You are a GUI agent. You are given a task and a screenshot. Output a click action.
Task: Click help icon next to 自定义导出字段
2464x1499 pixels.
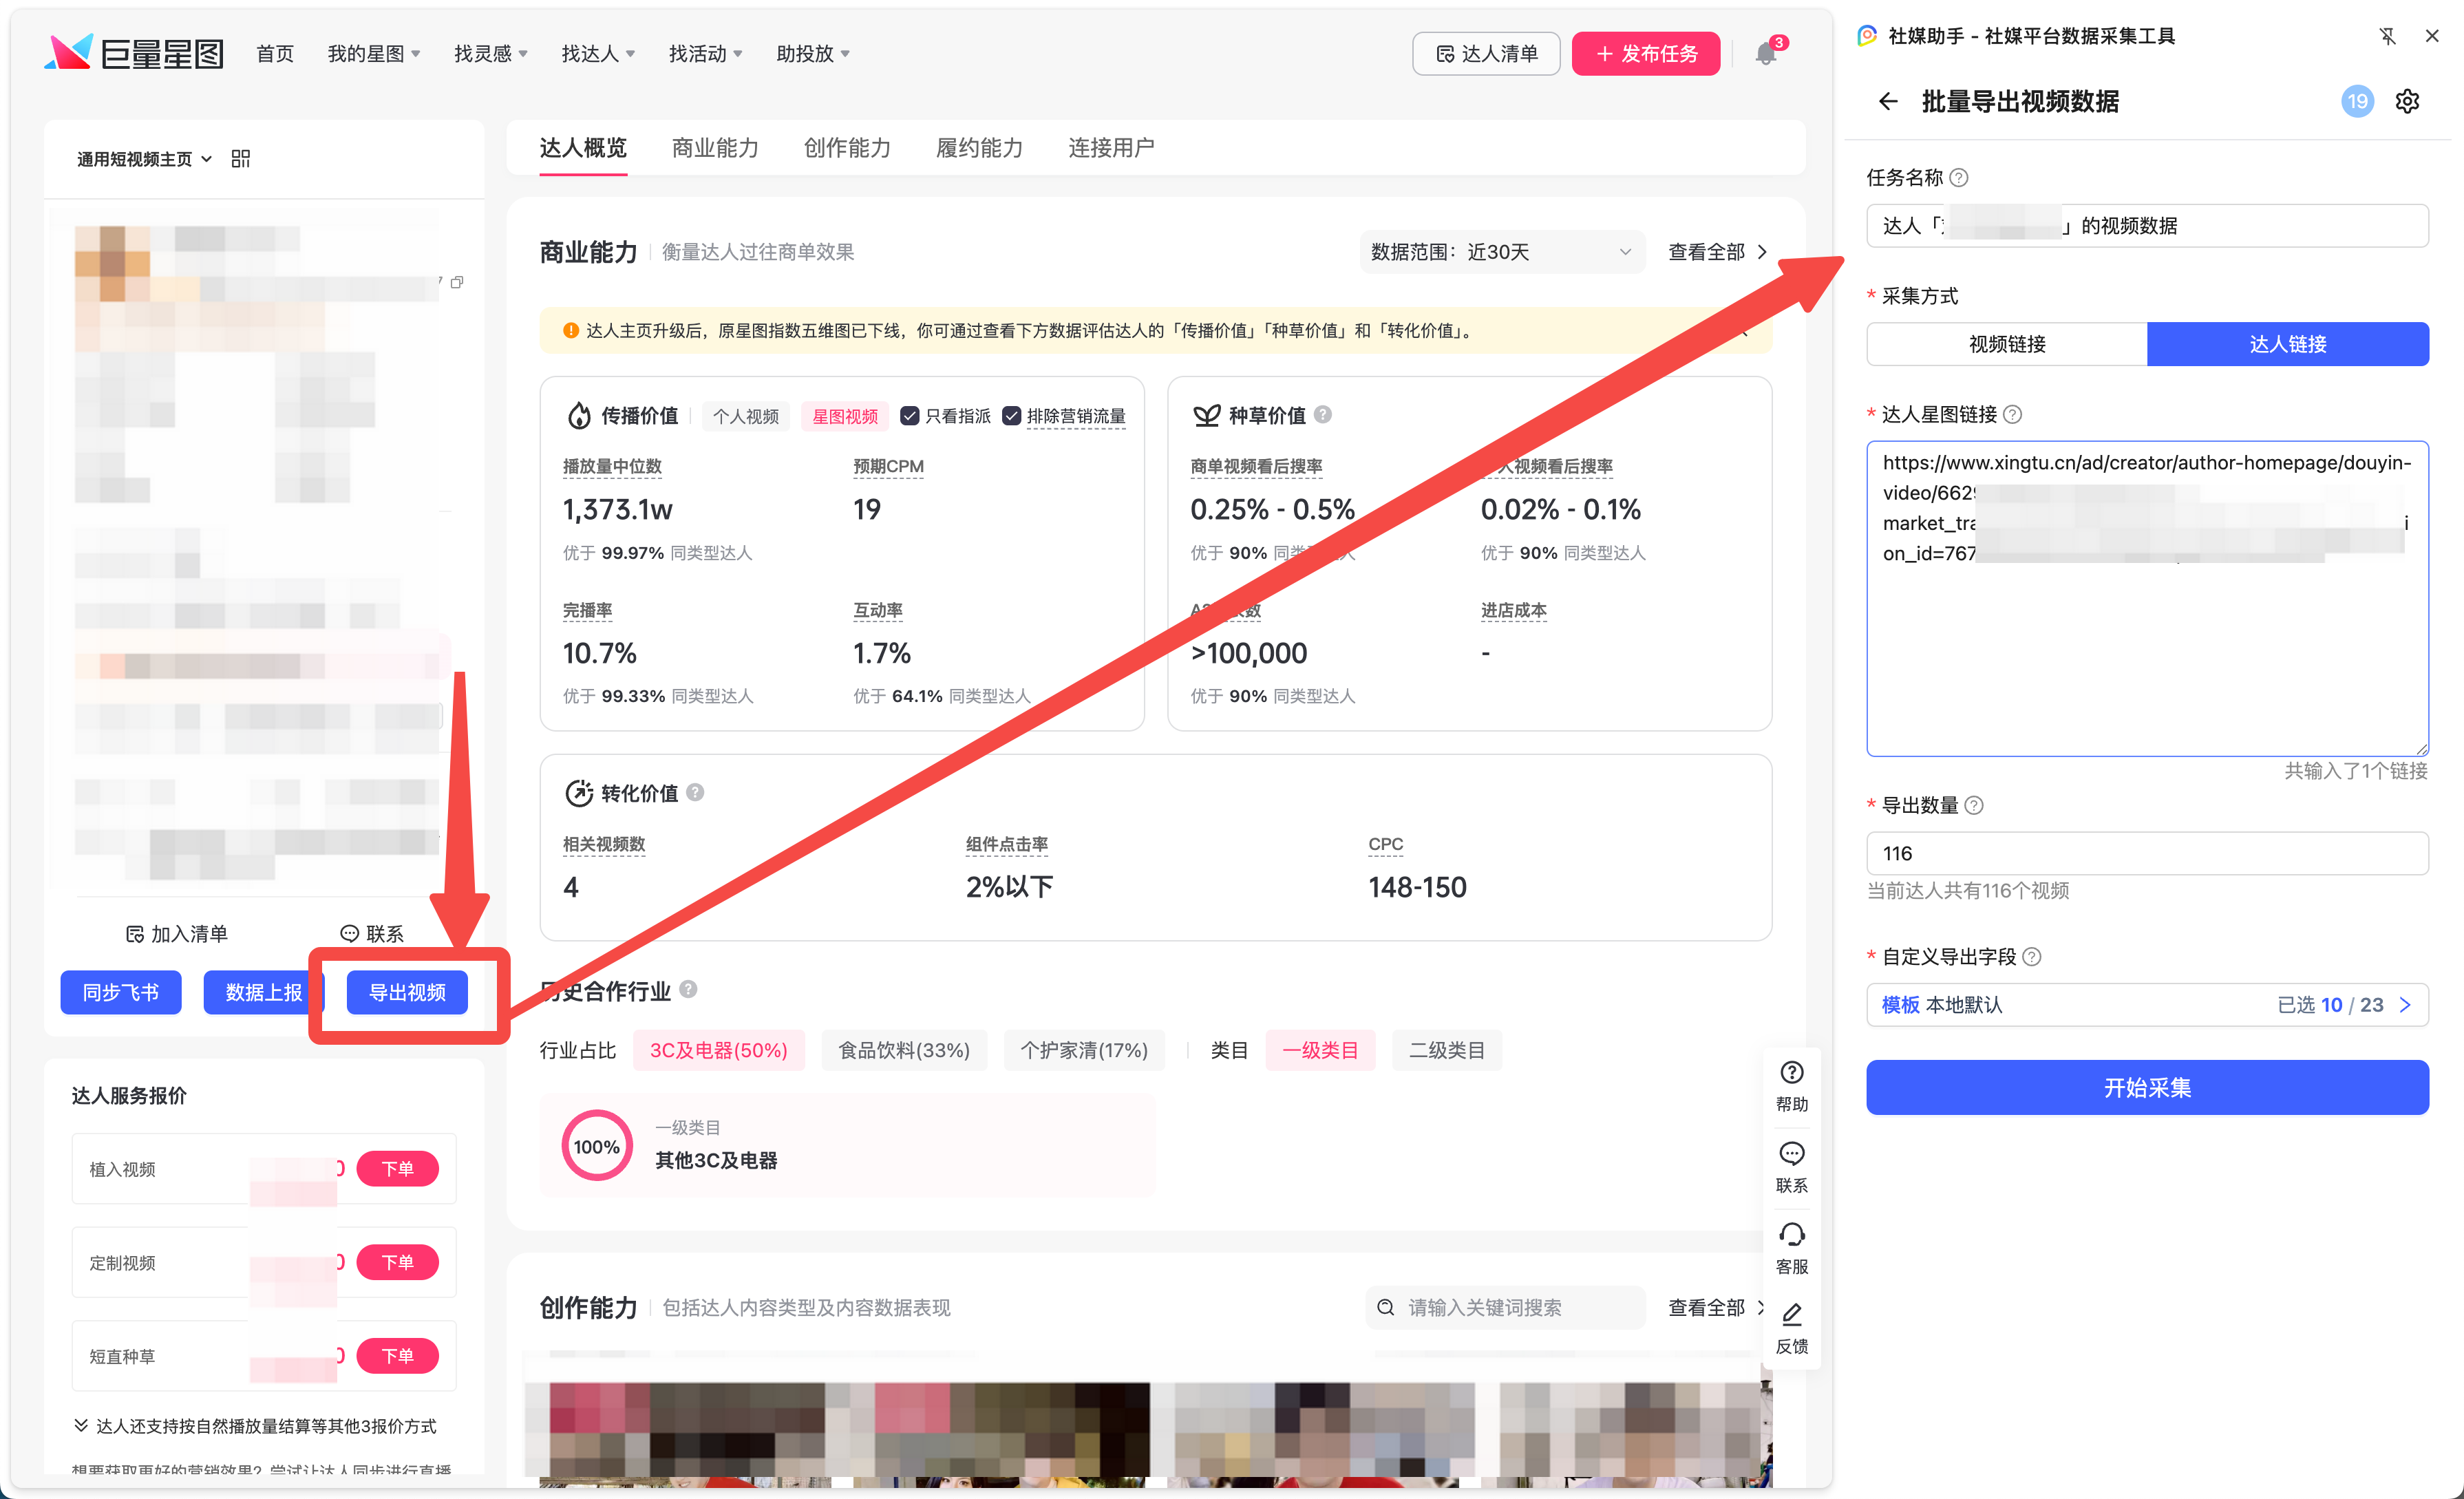click(2032, 957)
